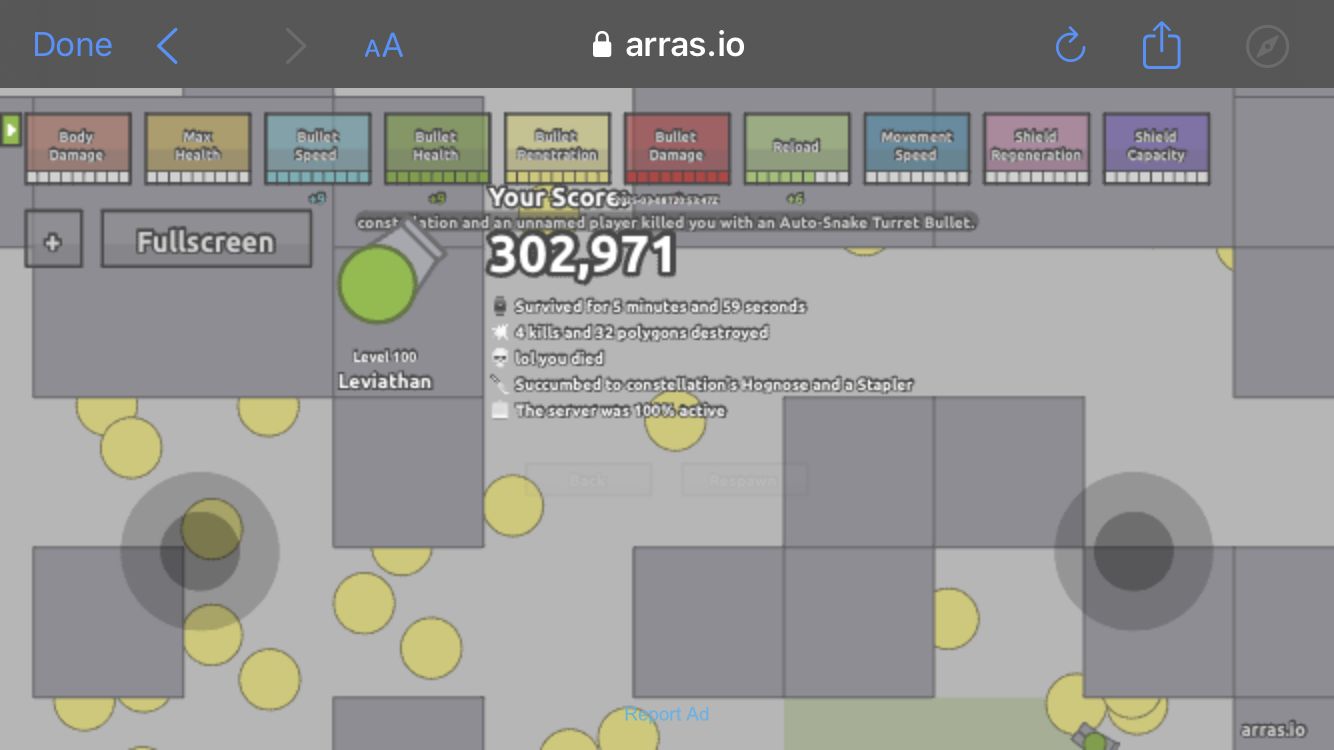The width and height of the screenshot is (1334, 750).
Task: Open the share sheet icon
Action: [1162, 45]
